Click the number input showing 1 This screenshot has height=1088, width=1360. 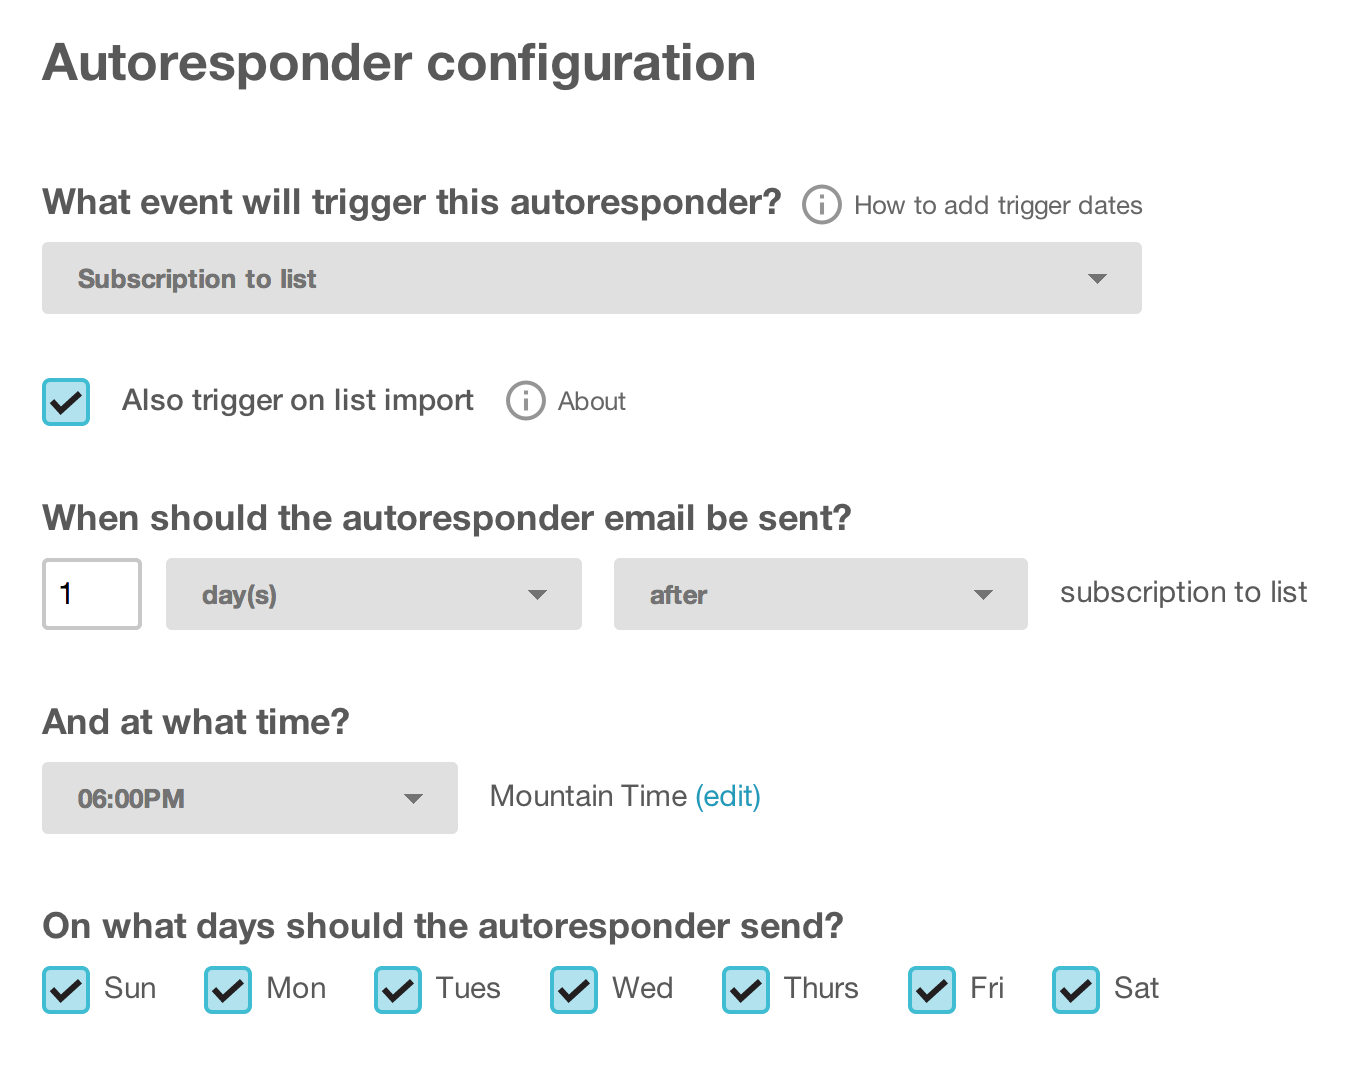(91, 594)
